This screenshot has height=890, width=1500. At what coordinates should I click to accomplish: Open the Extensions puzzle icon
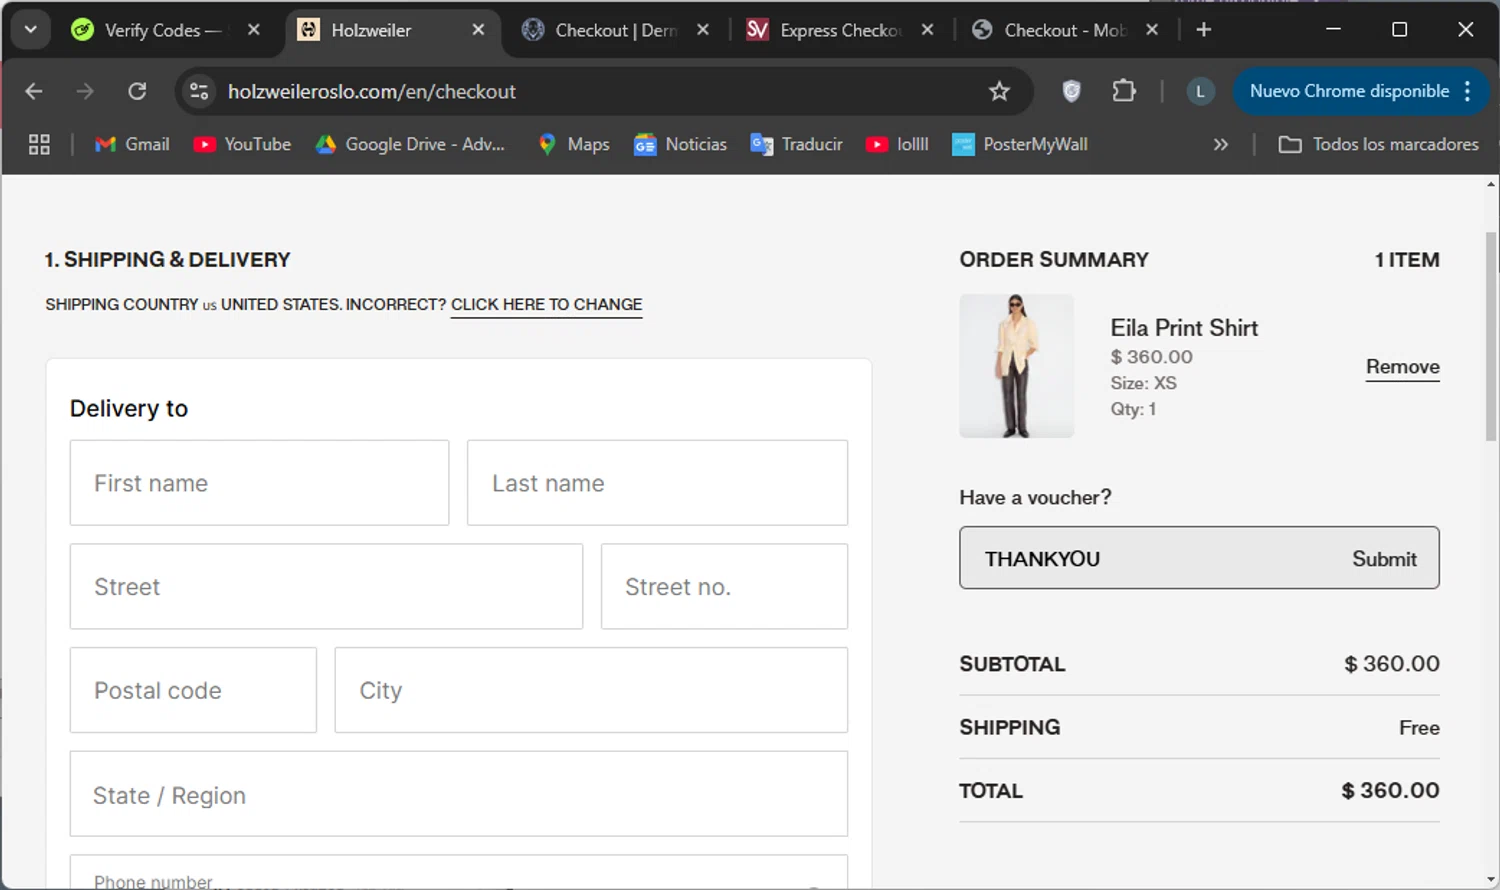(1124, 91)
